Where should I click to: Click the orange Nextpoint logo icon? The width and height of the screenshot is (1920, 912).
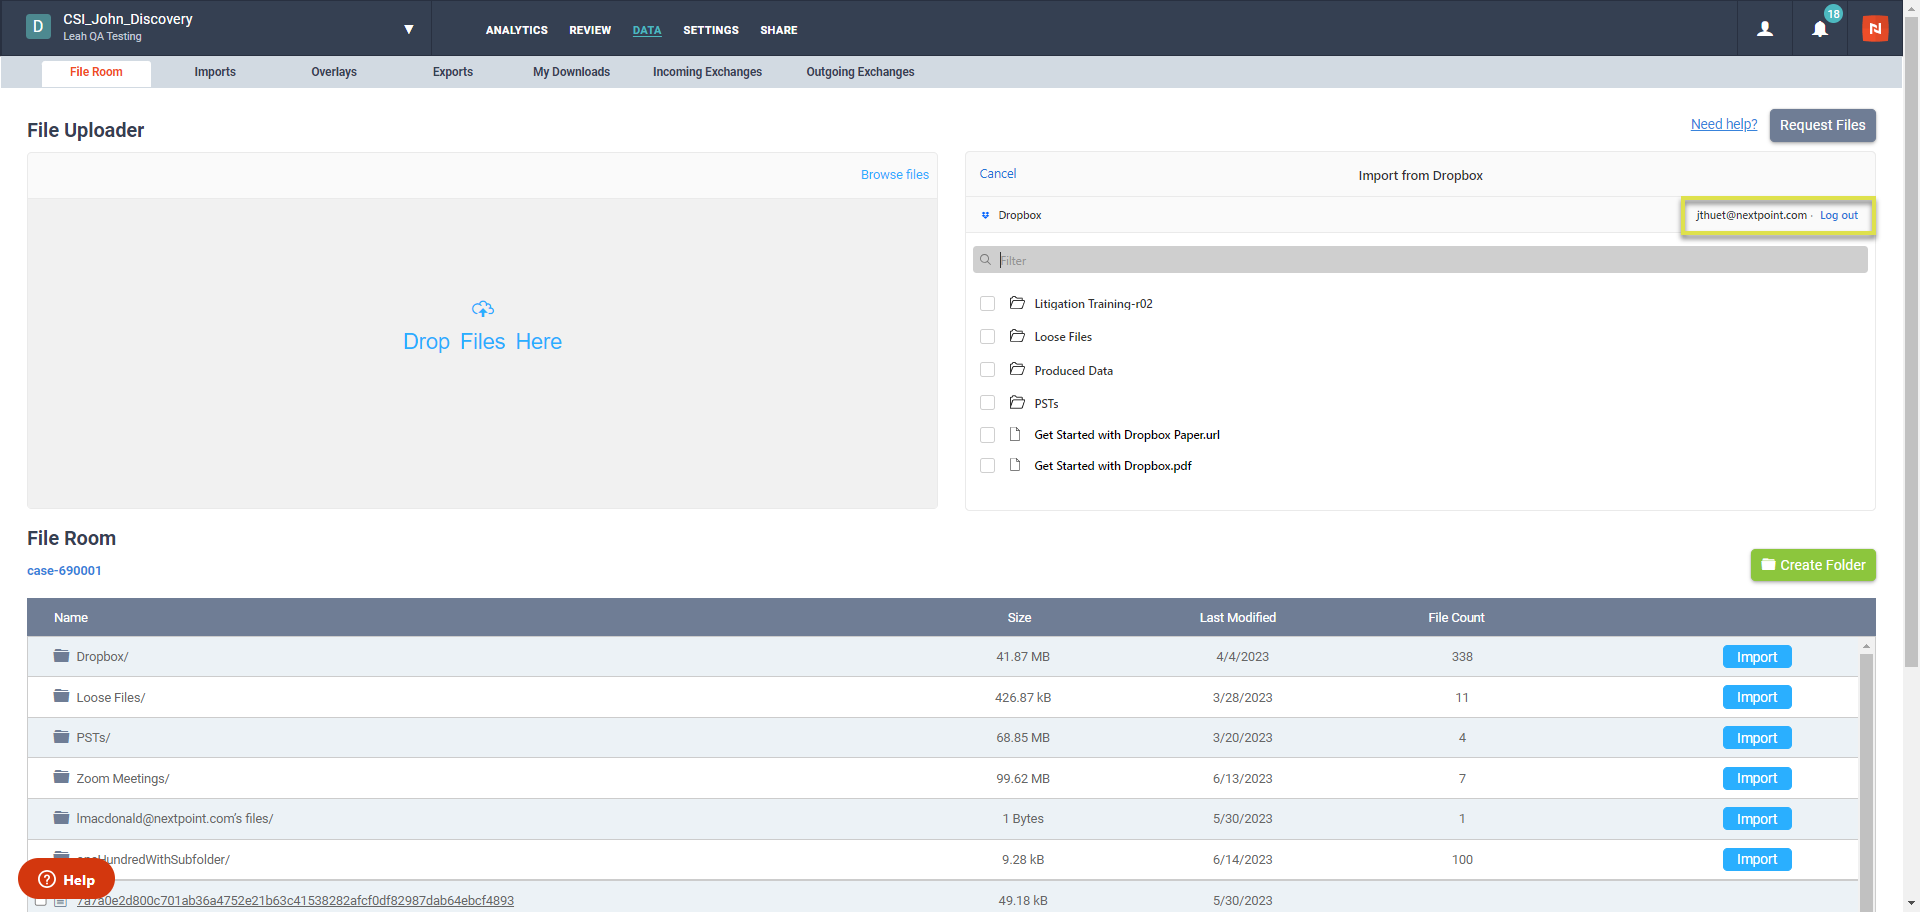[x=1875, y=29]
